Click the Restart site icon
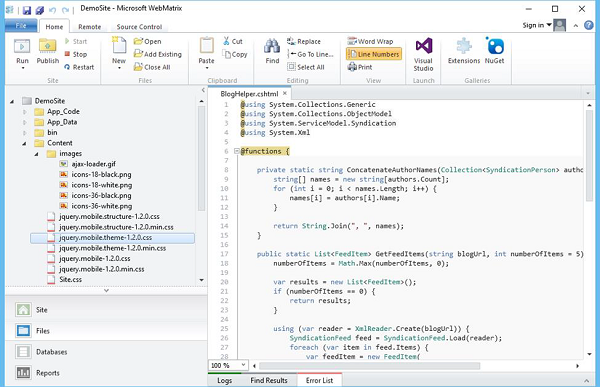 click(67, 67)
